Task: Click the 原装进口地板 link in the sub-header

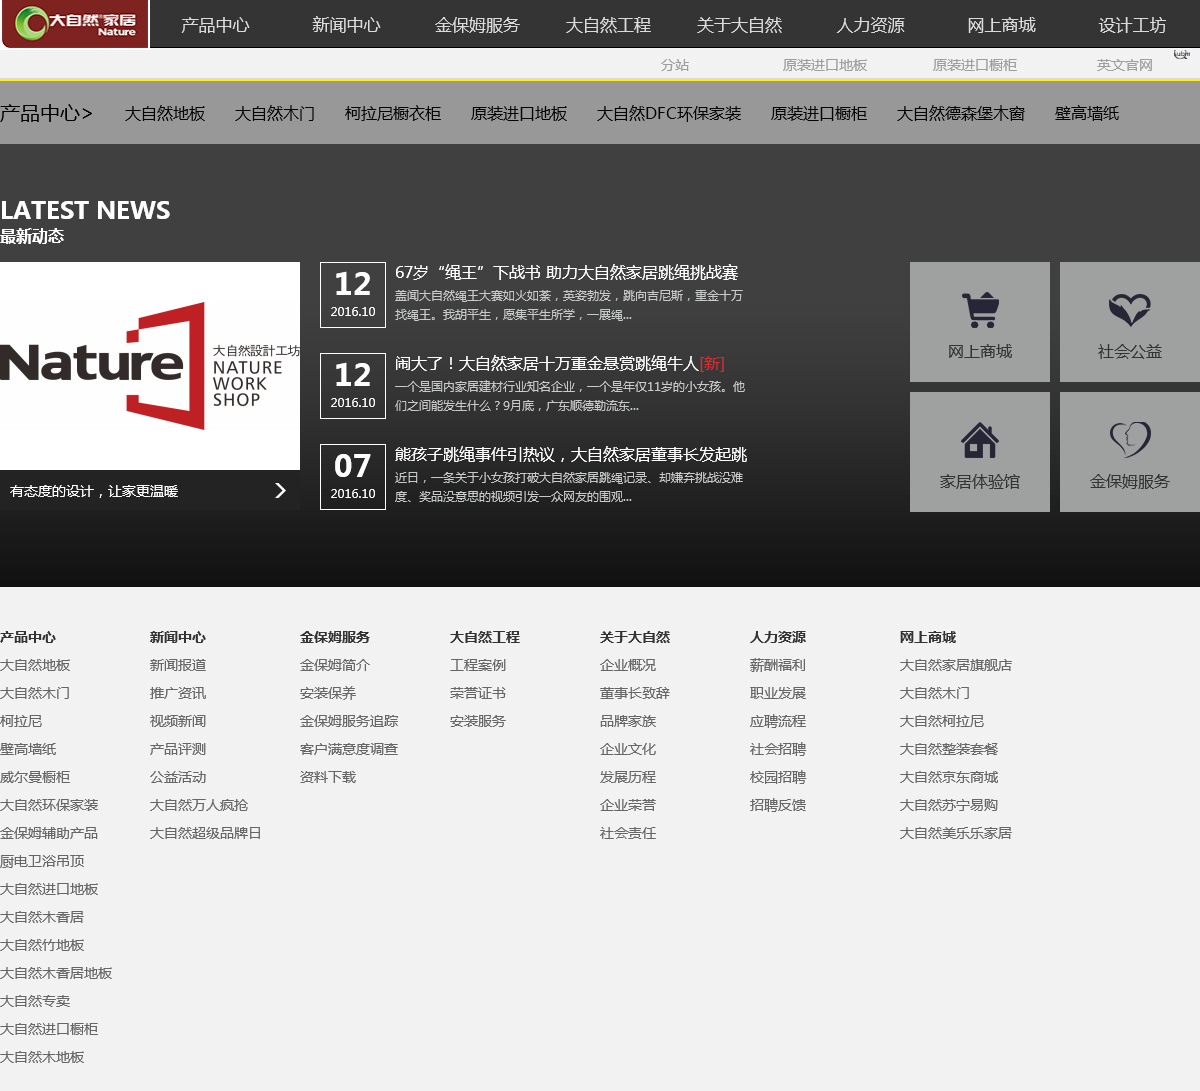Action: tap(825, 65)
